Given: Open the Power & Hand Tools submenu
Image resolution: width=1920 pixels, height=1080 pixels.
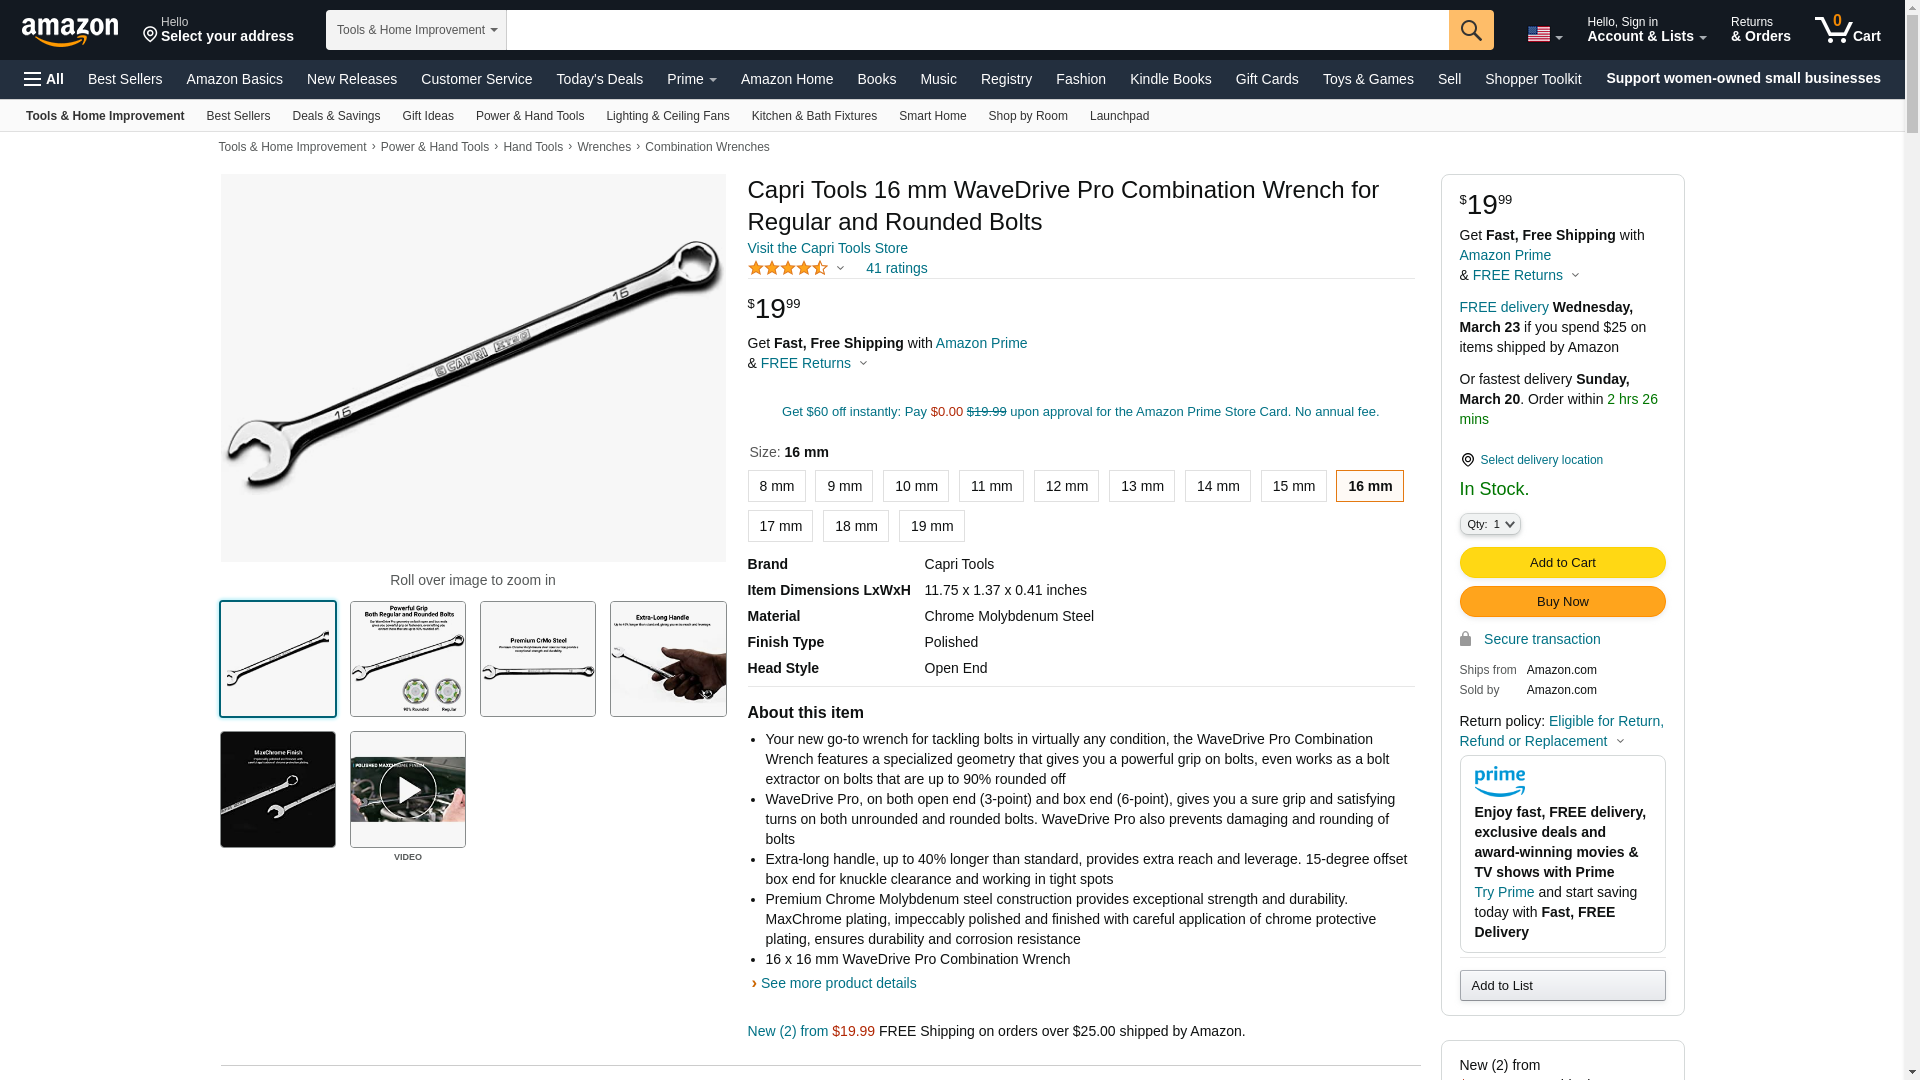Looking at the screenshot, I should tap(530, 116).
